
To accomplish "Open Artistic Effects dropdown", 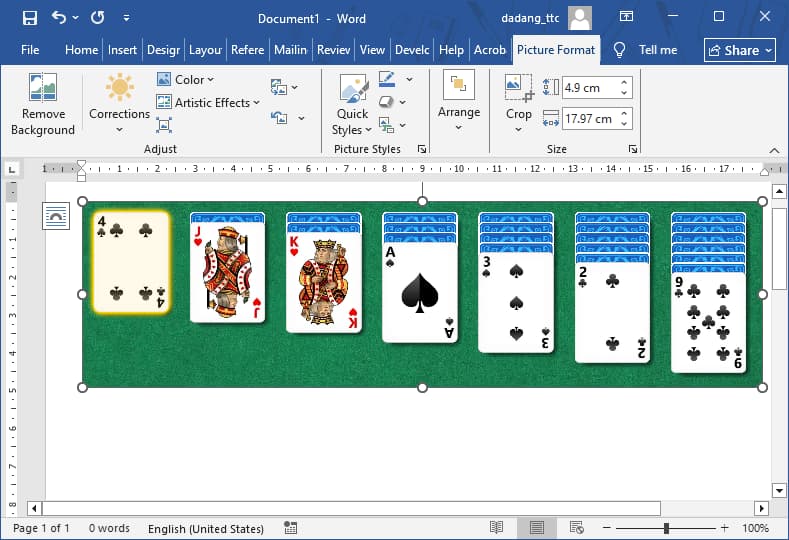I will point(208,103).
